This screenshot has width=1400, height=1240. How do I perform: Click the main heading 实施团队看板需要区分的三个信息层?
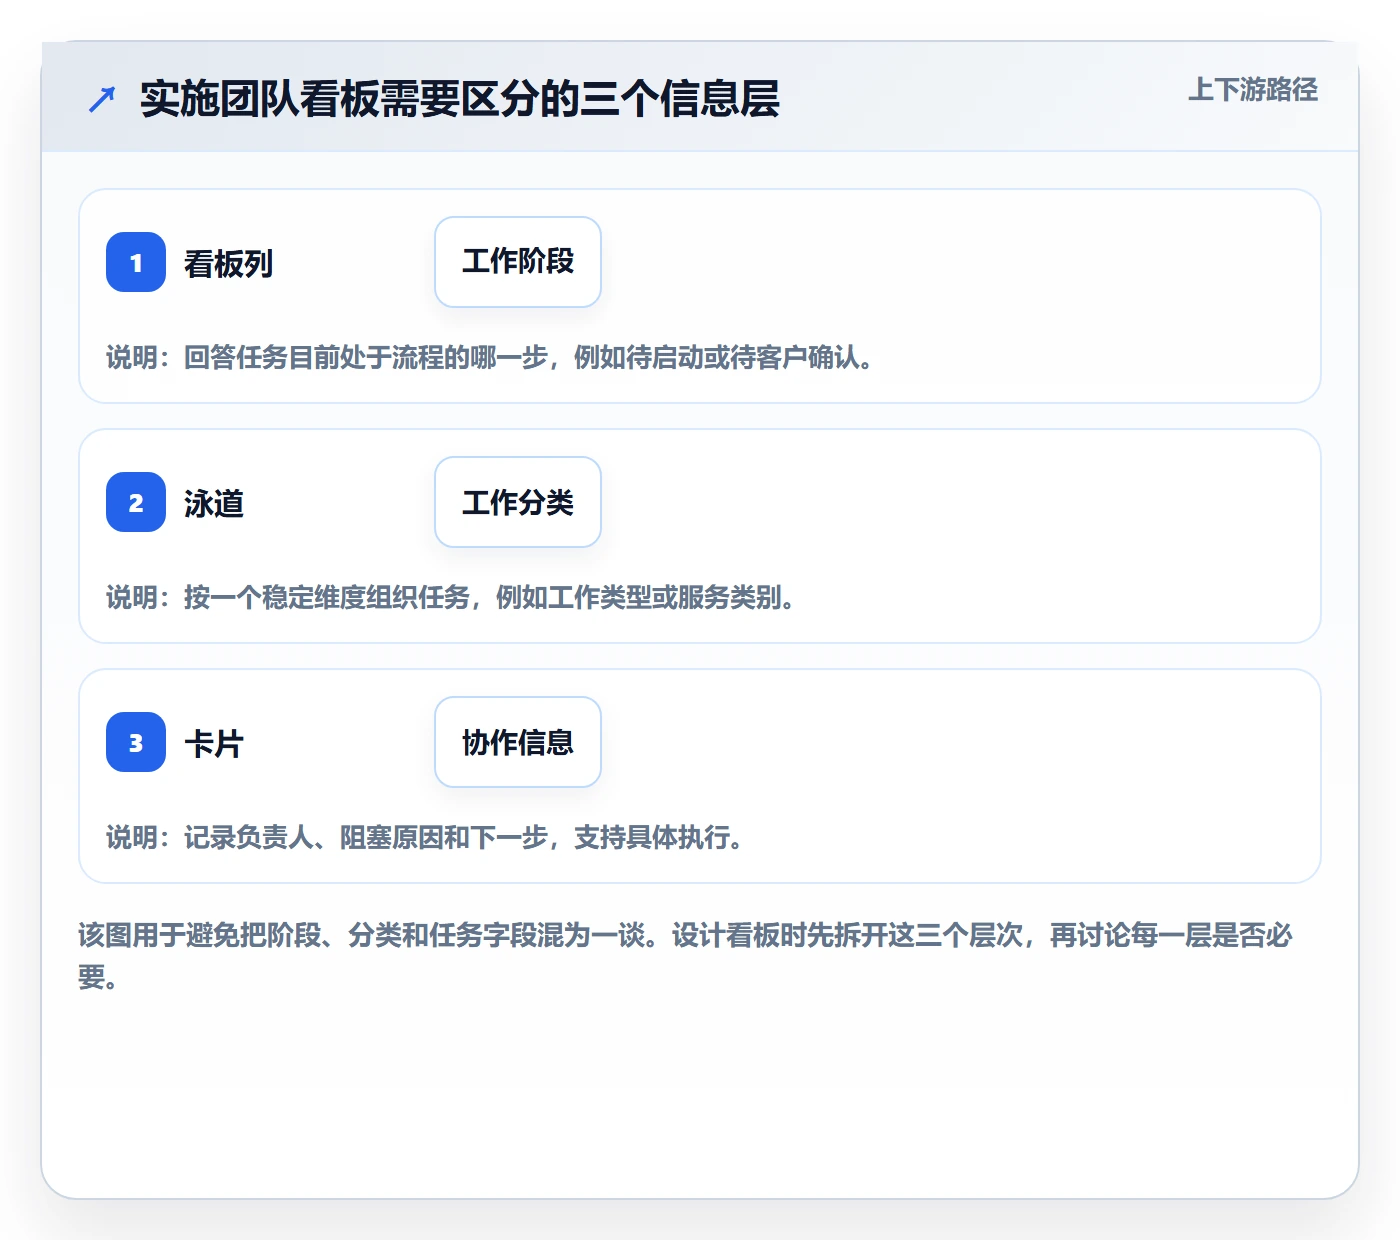[460, 99]
